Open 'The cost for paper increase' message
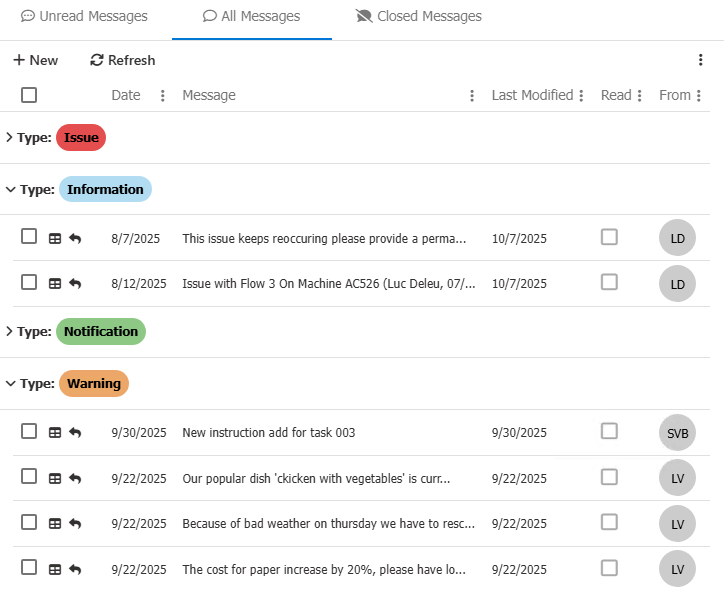This screenshot has width=724, height=590. 324,570
